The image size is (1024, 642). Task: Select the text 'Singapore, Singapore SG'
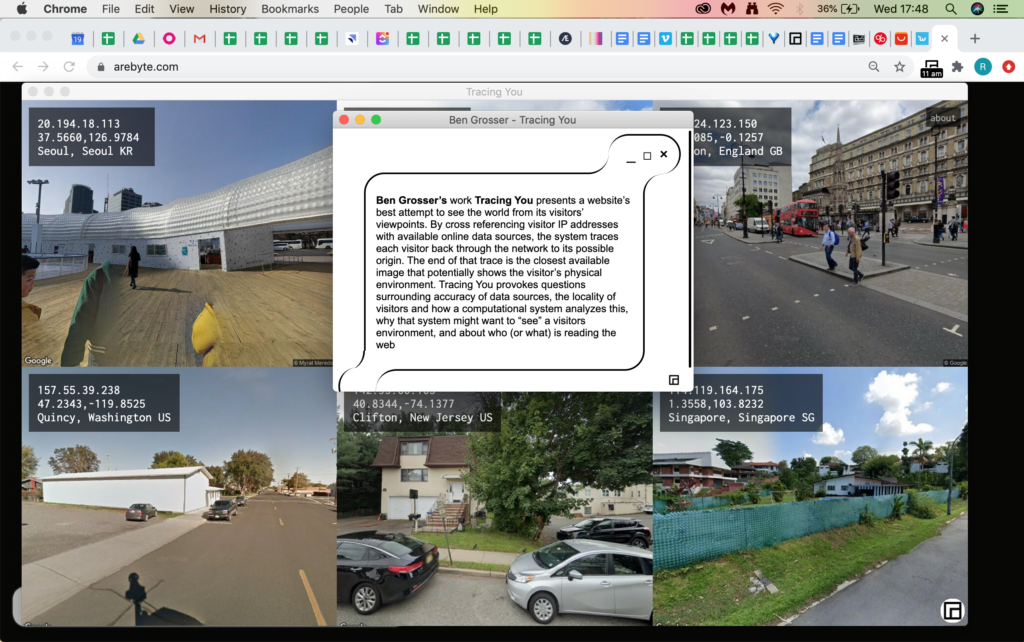(741, 417)
